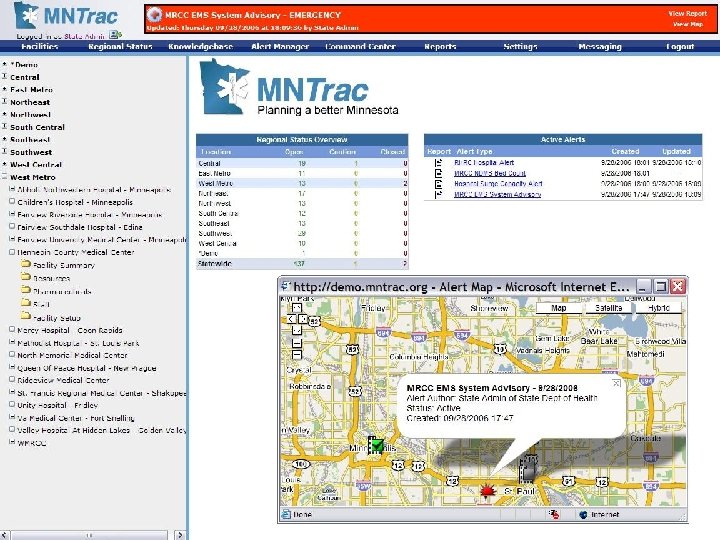Open the Resources folder icon

coord(26,277)
